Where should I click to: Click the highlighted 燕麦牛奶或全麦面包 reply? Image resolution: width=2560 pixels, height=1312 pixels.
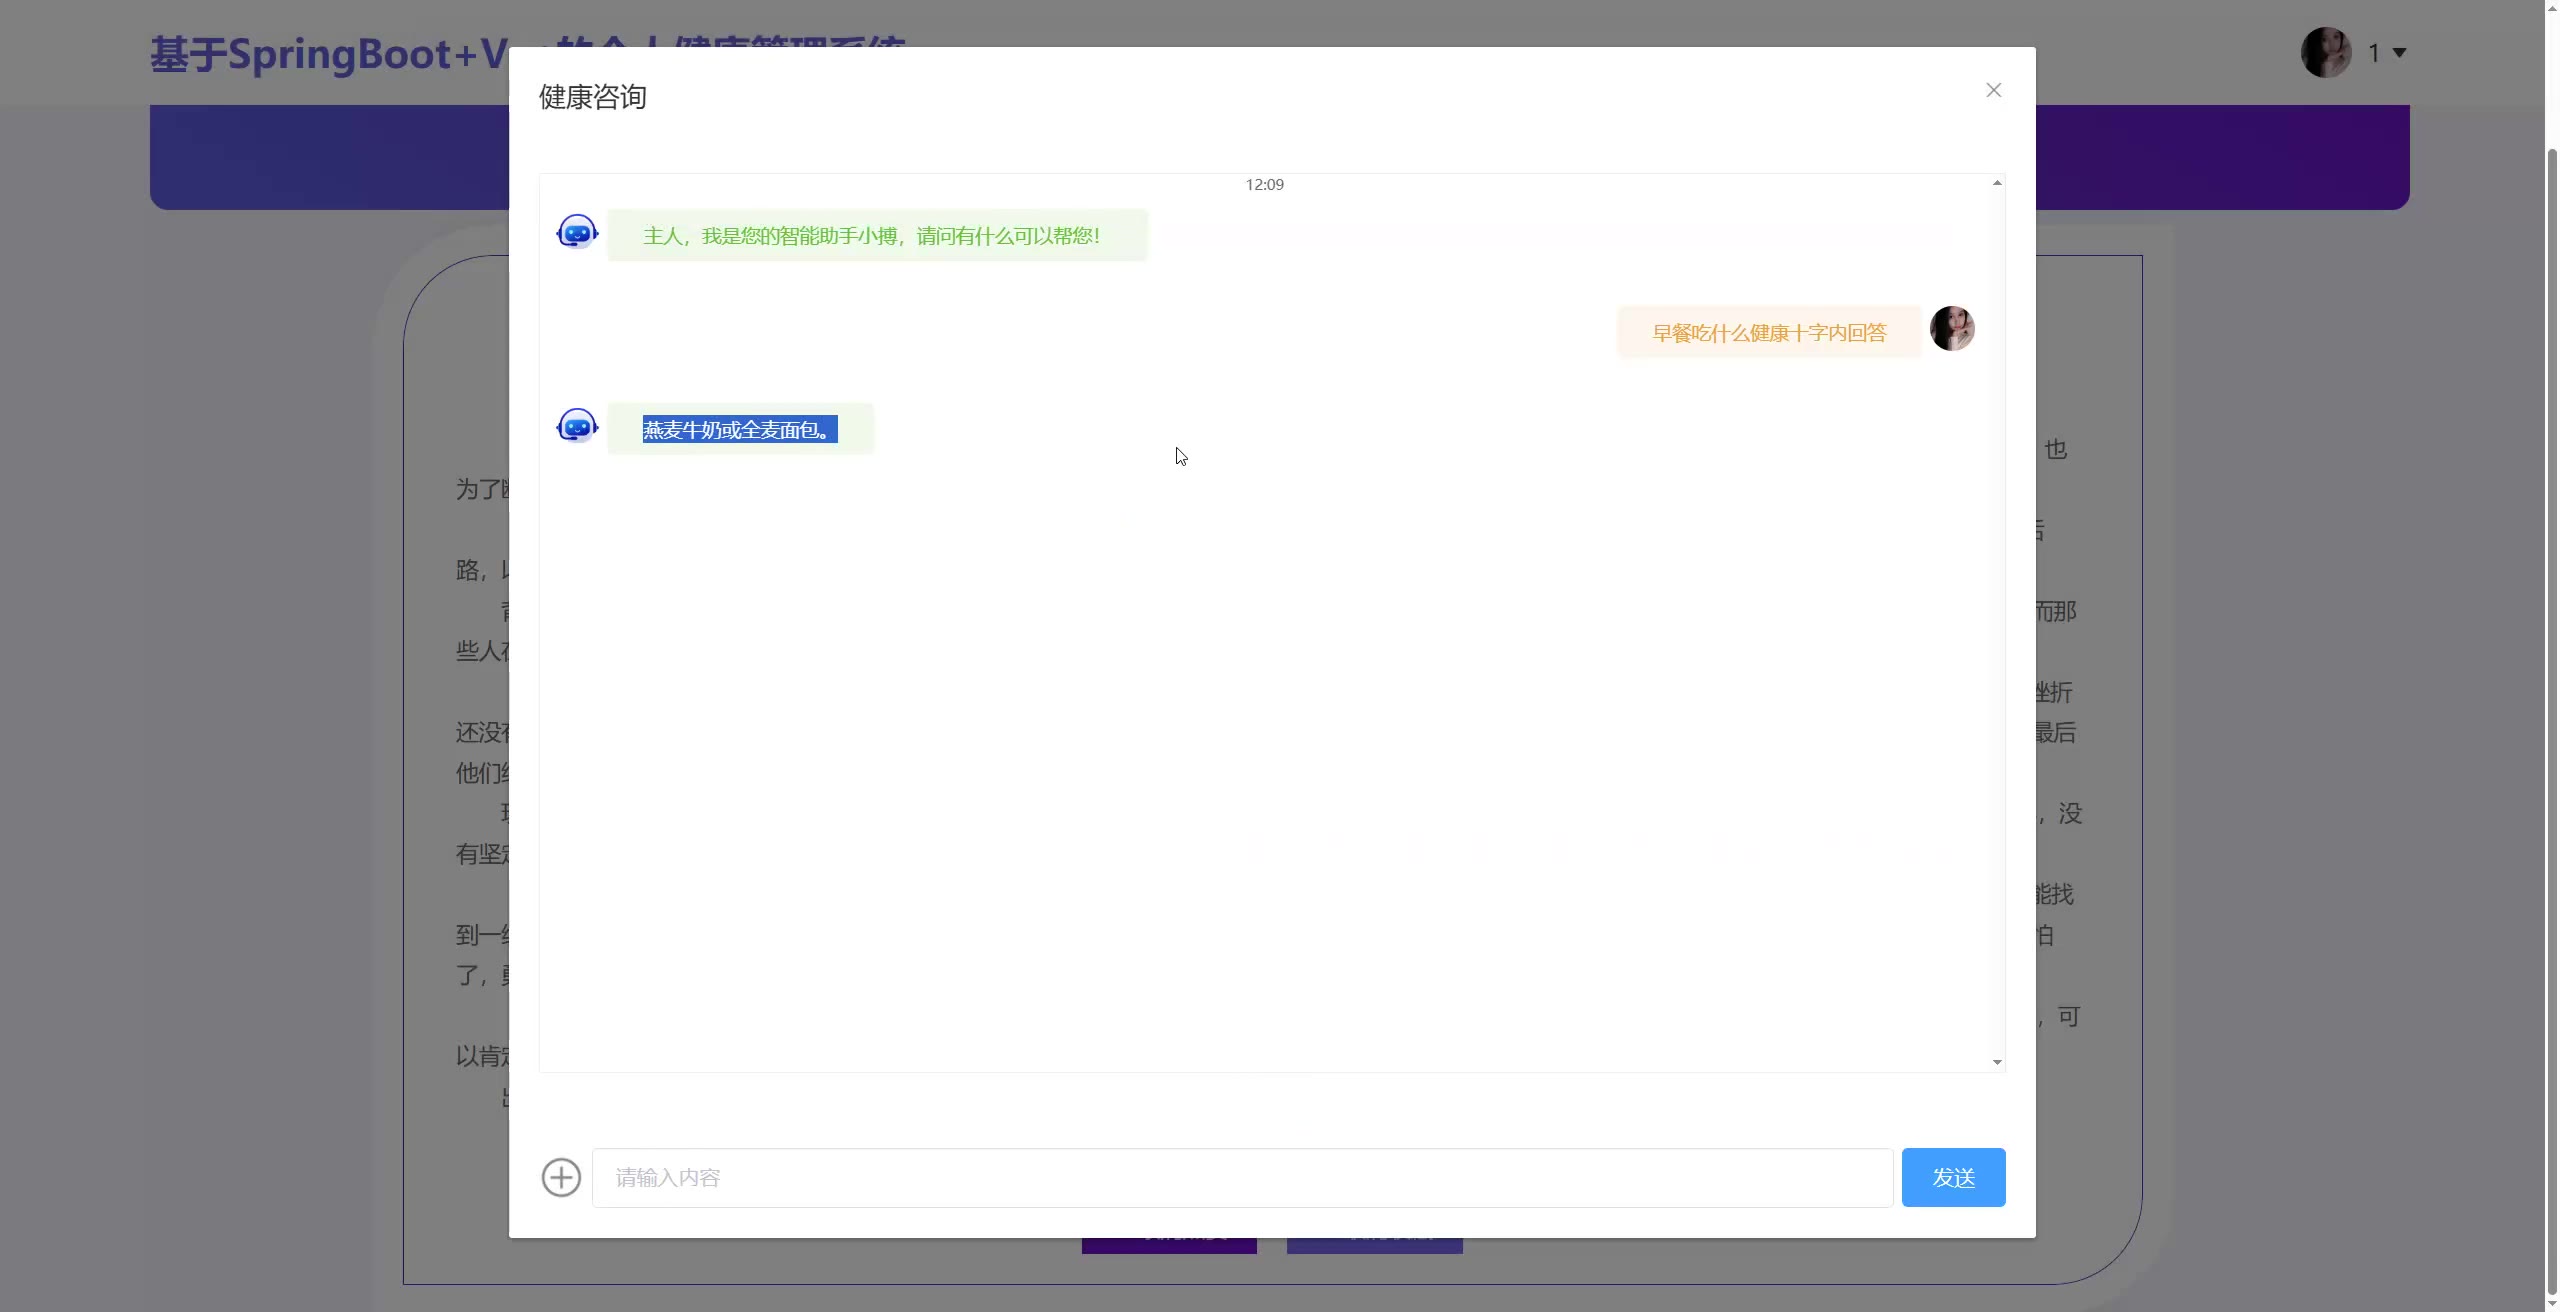click(x=739, y=430)
